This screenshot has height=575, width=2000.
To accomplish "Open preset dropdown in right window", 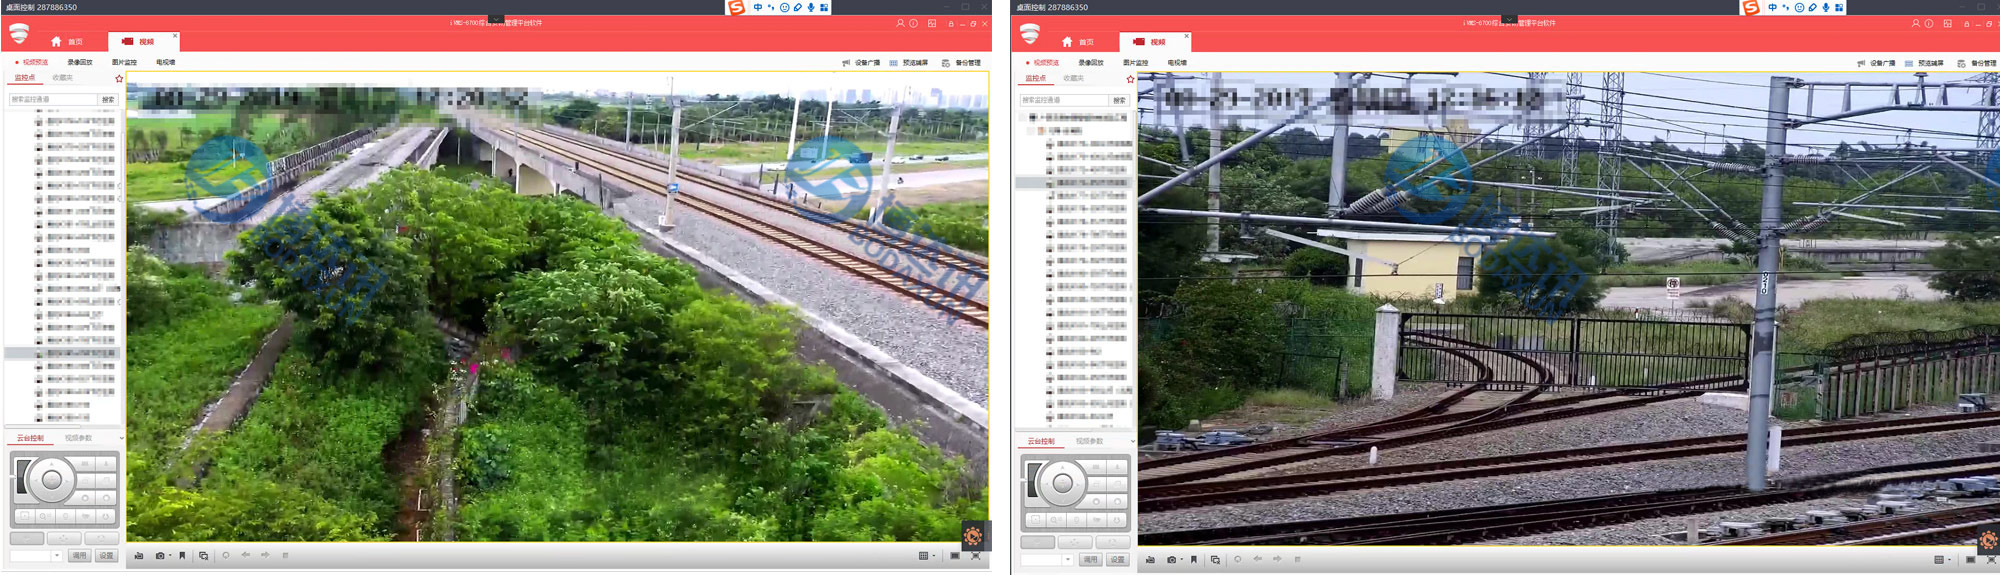I will 1068,559.
